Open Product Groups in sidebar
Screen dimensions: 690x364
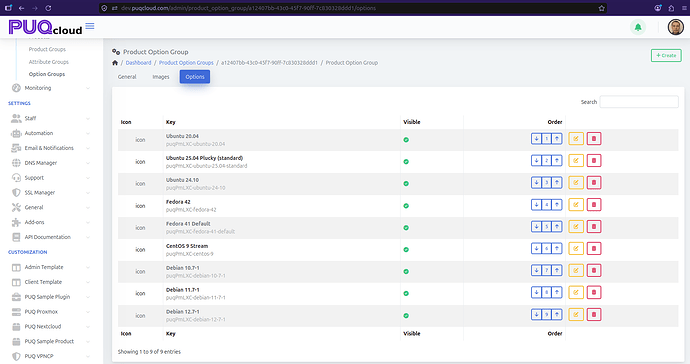coord(47,49)
